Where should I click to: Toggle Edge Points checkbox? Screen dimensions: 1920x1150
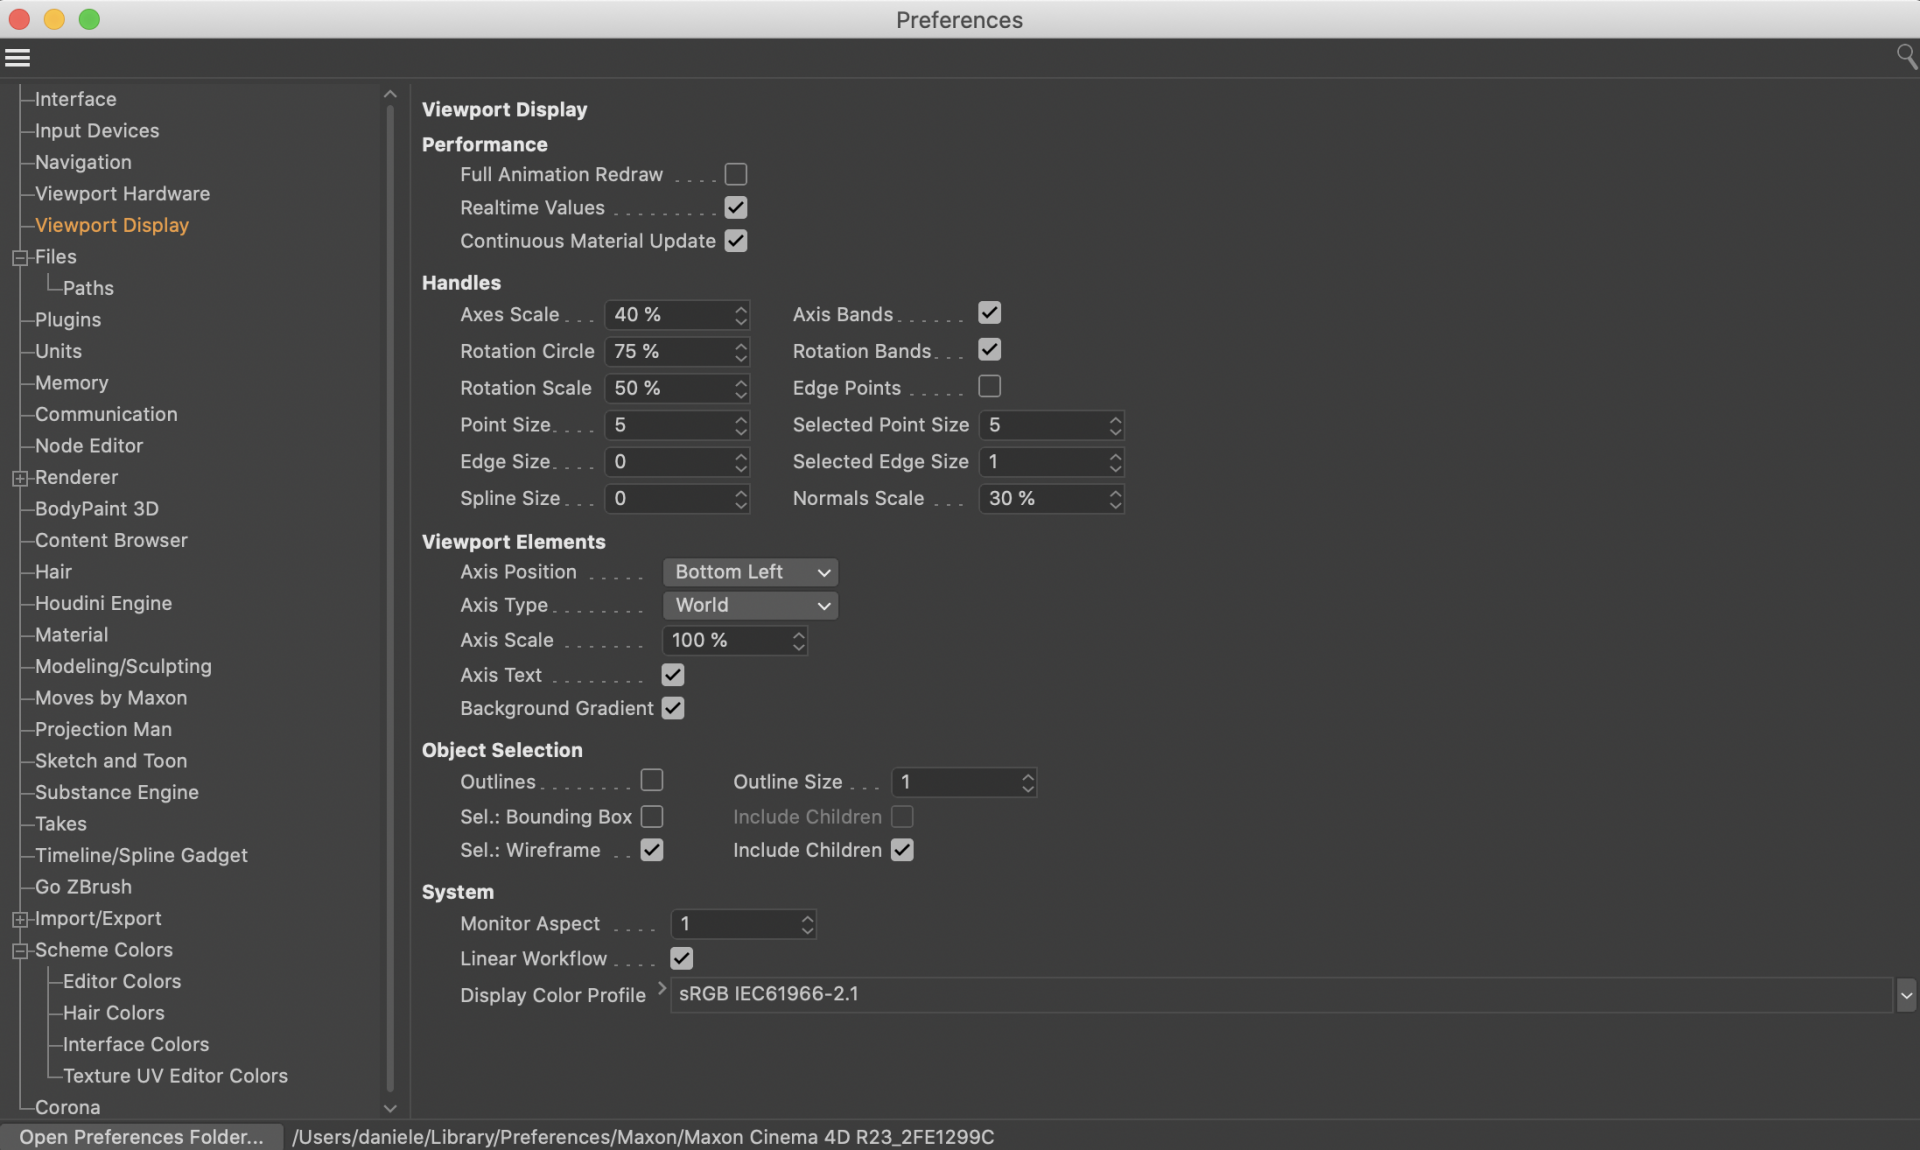[989, 387]
